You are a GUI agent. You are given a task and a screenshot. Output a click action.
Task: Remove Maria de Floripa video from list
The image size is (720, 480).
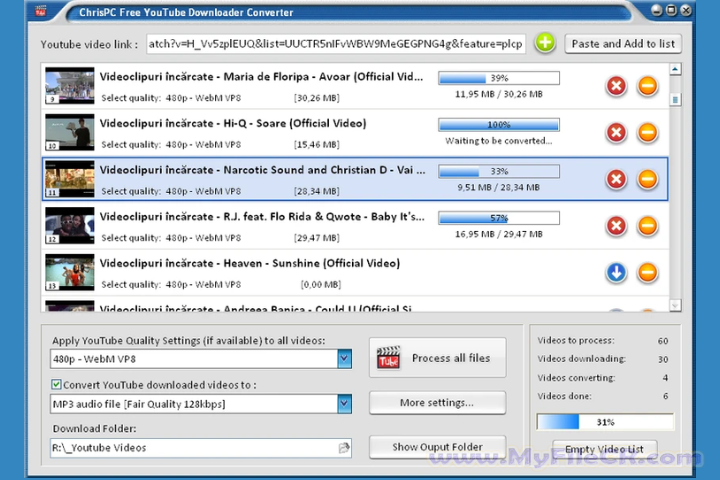[647, 86]
